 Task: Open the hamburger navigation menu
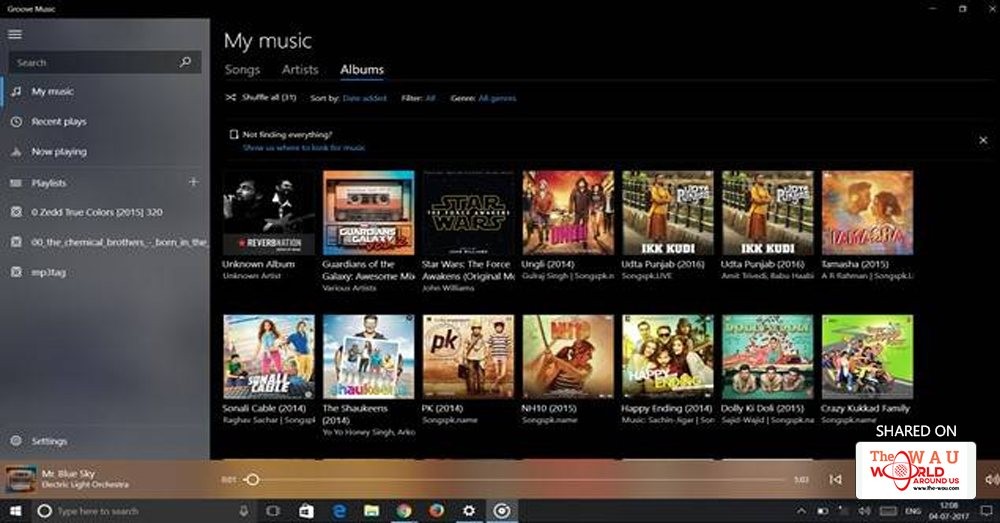15,34
